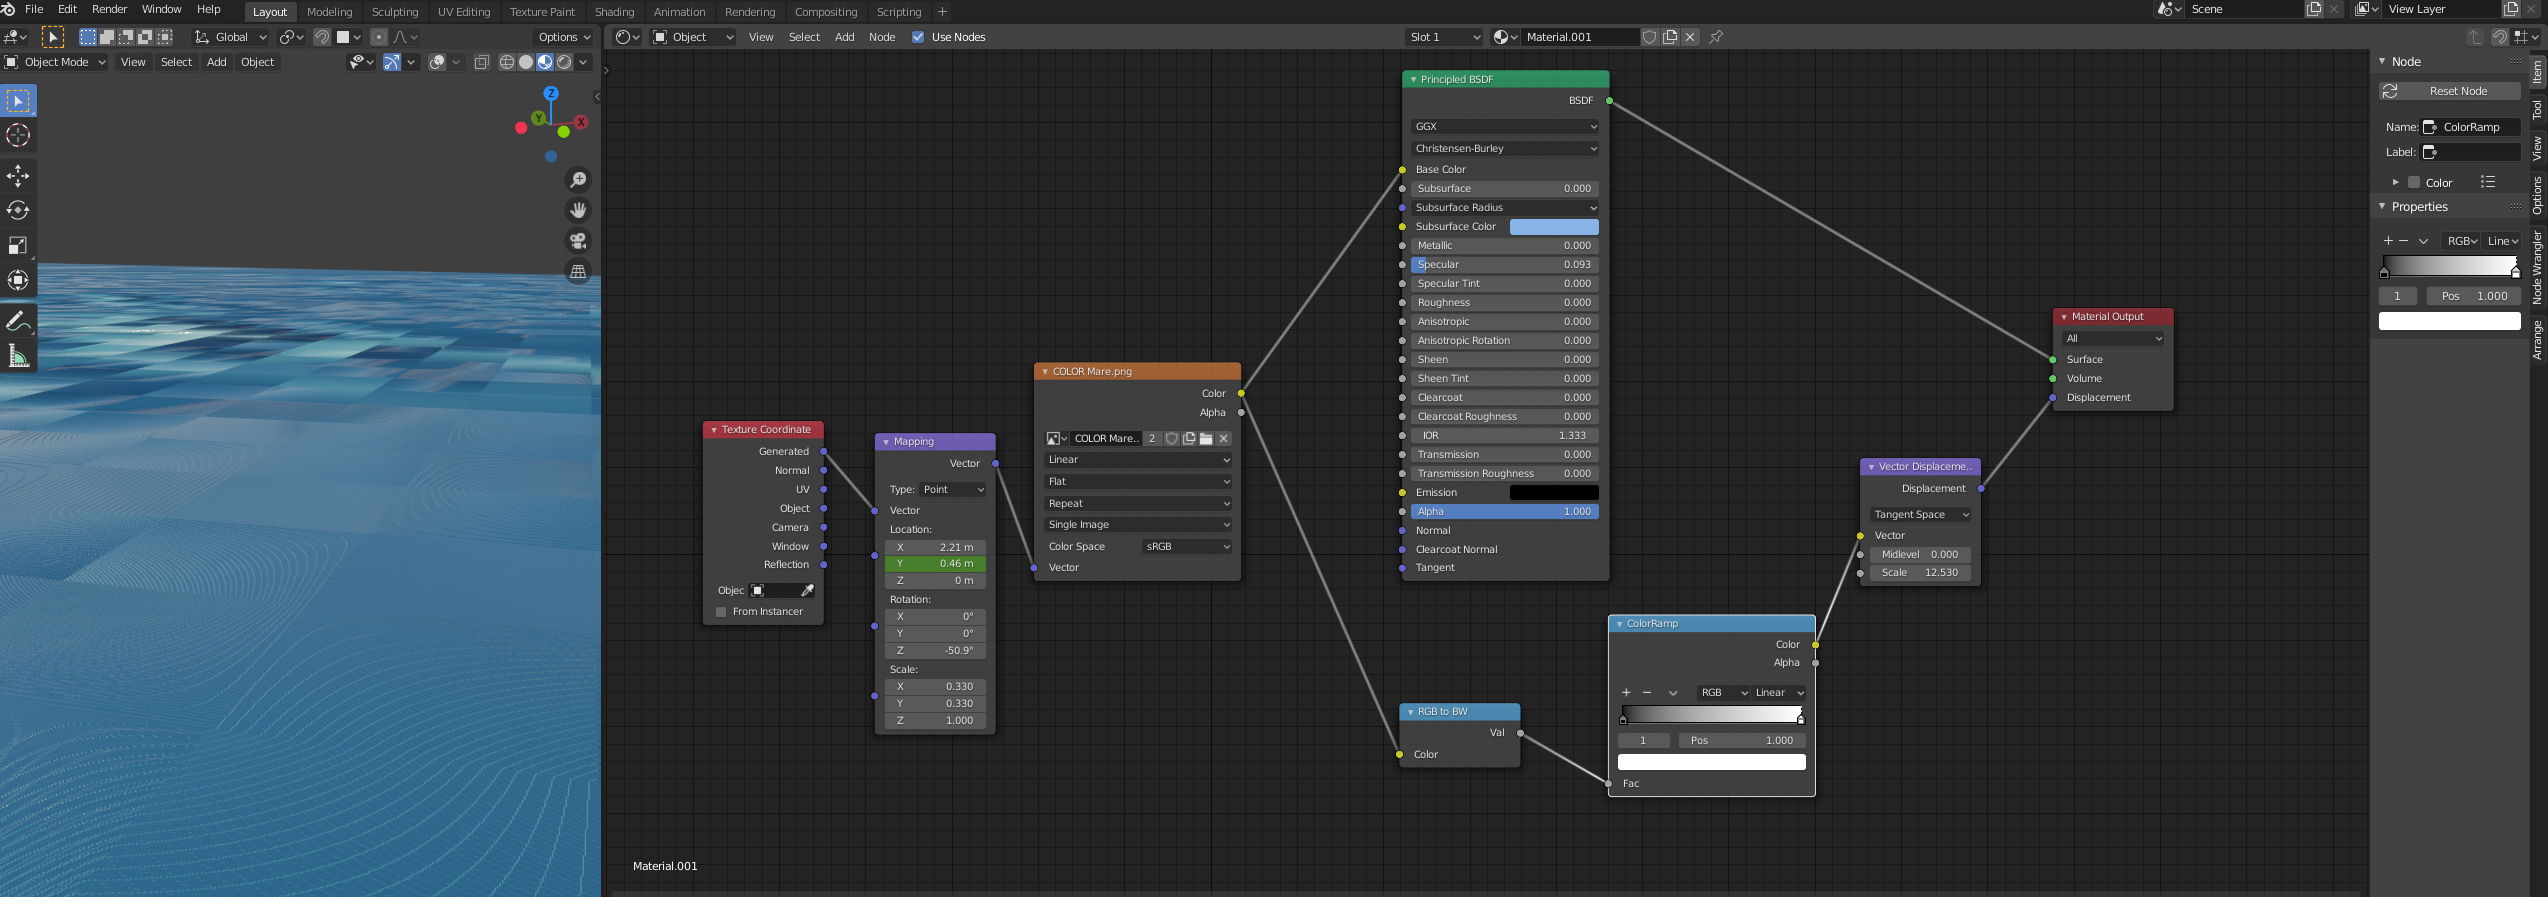Pin the node tree with pushpin icon
The image size is (2548, 897).
(1716, 37)
